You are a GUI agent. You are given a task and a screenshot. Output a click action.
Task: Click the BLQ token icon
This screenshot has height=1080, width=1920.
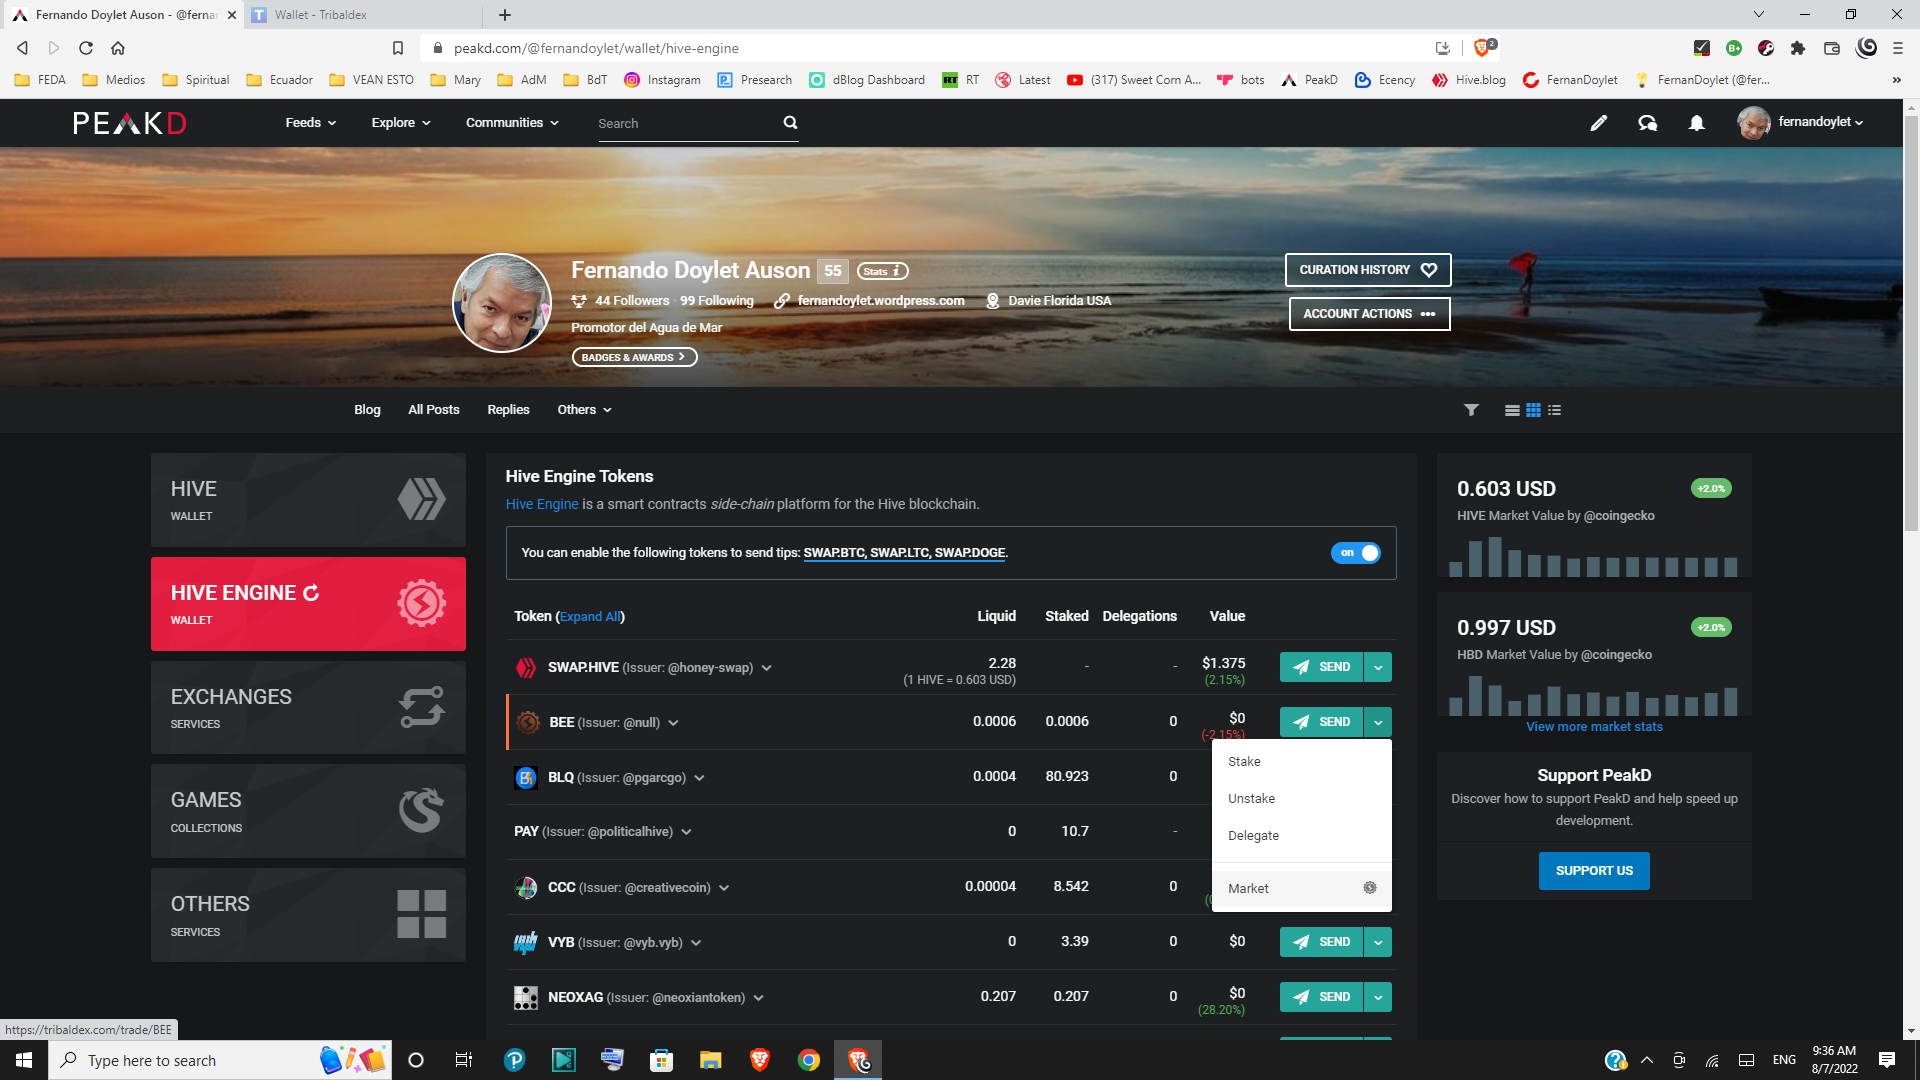526,778
